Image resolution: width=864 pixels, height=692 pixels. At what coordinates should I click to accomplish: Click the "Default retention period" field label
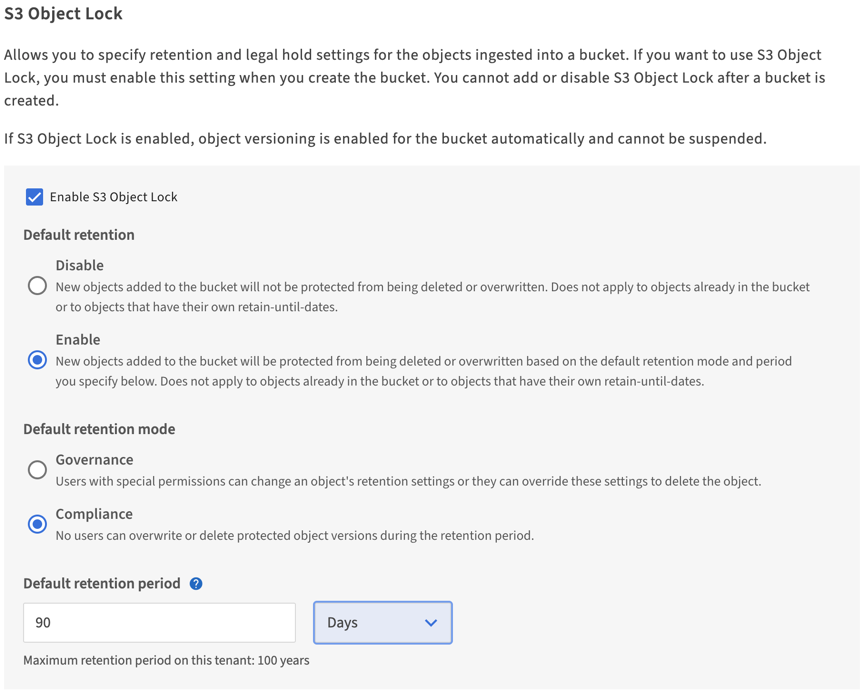pyautogui.click(x=102, y=584)
